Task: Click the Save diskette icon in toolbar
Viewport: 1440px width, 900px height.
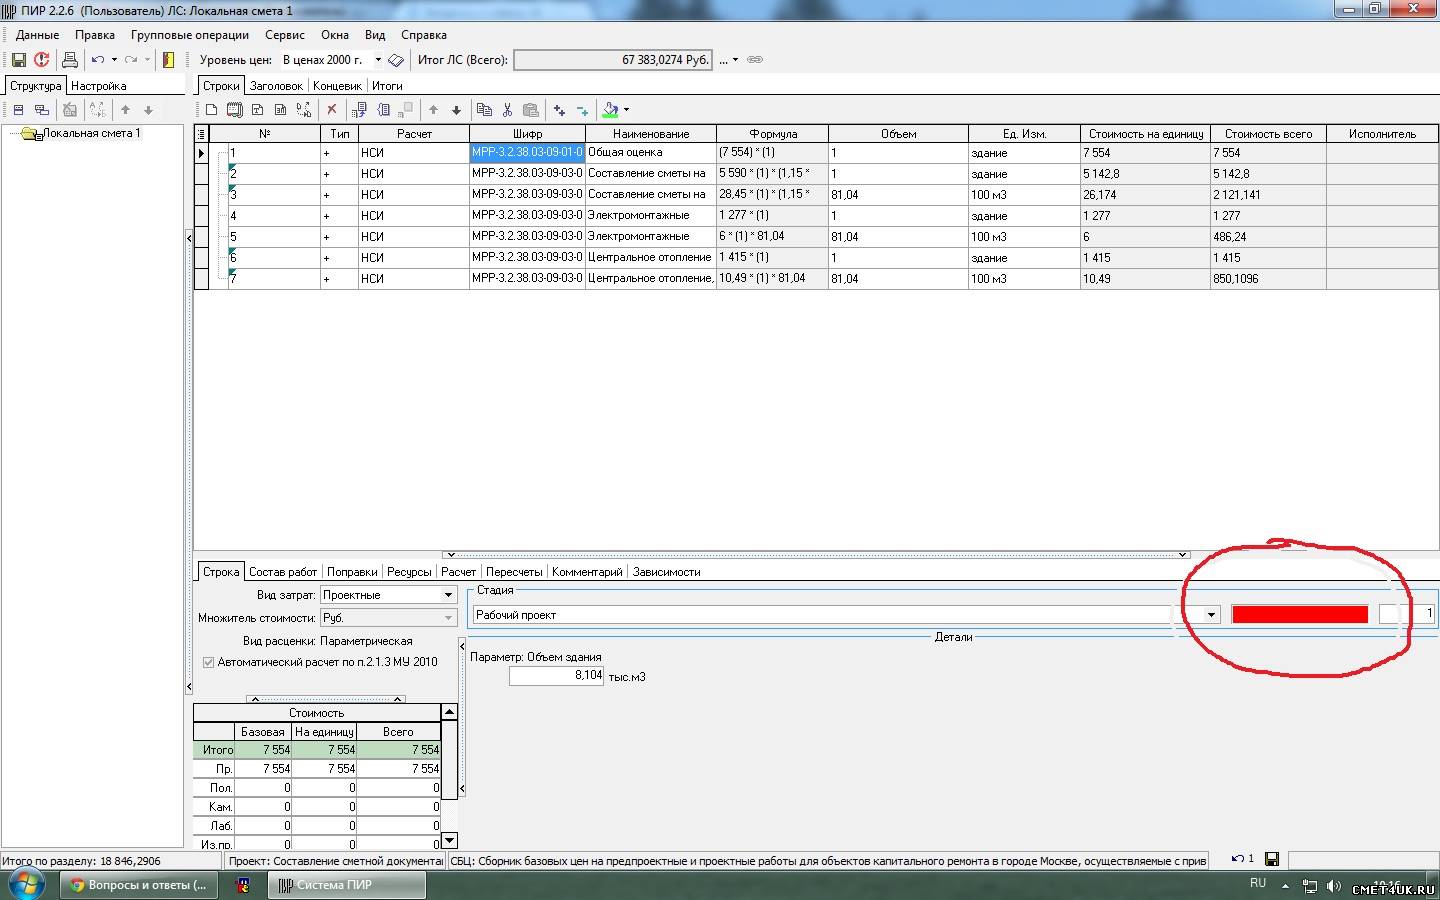Action: 18,60
